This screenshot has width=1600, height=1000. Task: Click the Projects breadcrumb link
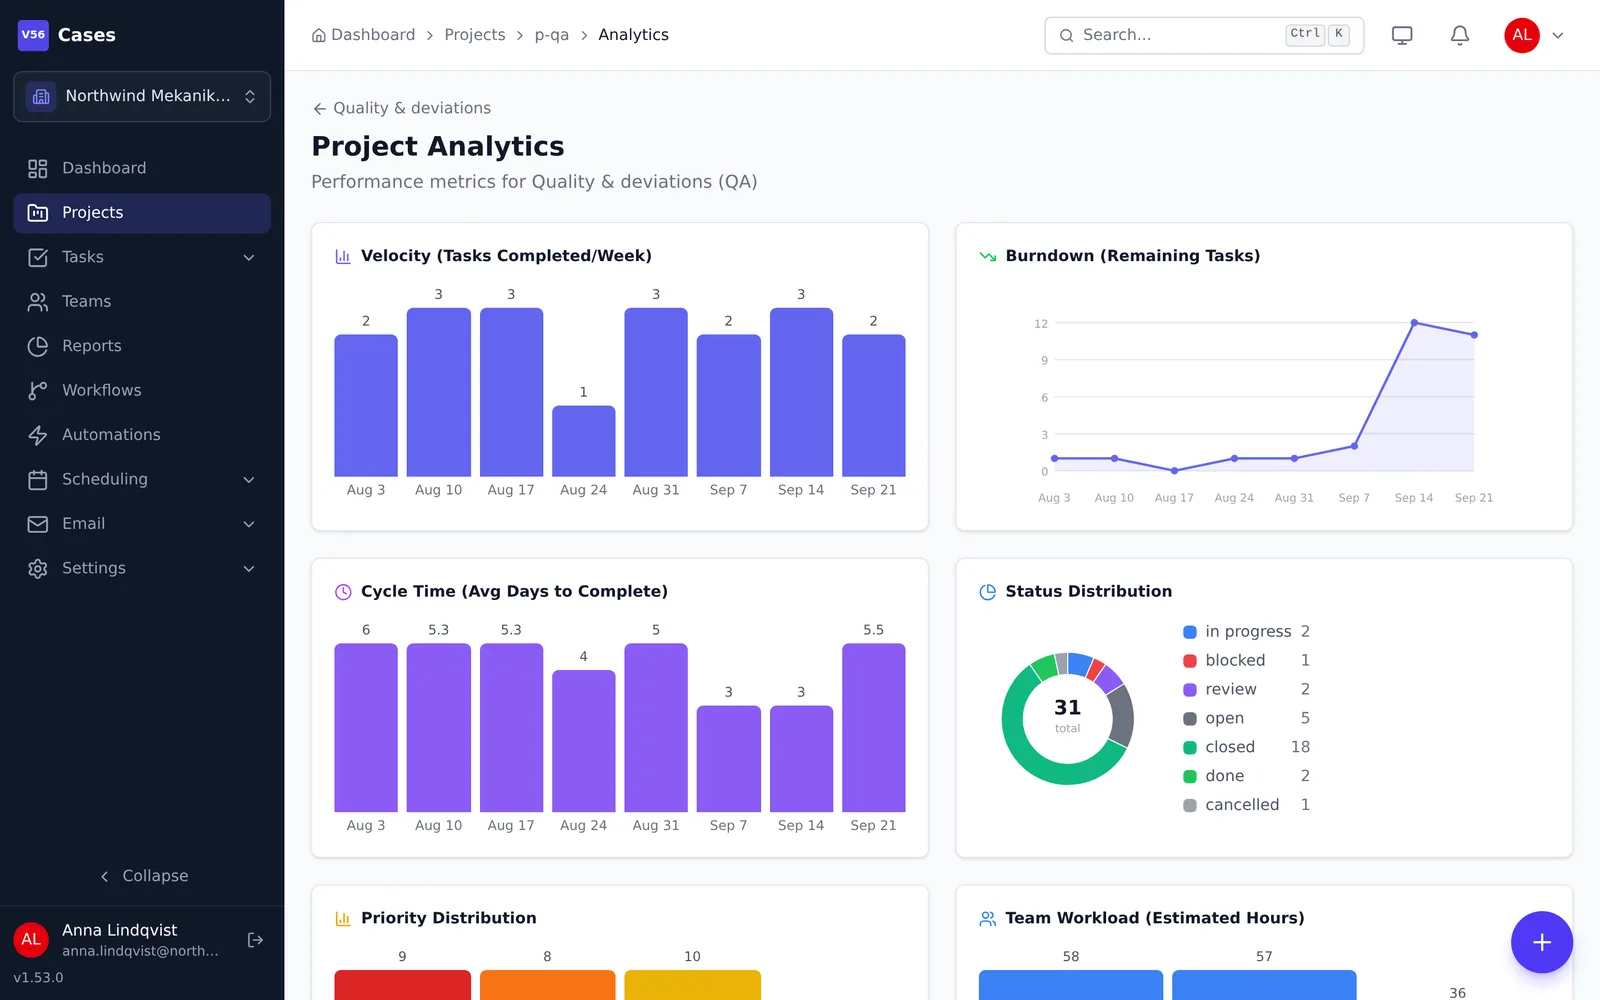pyautogui.click(x=475, y=35)
